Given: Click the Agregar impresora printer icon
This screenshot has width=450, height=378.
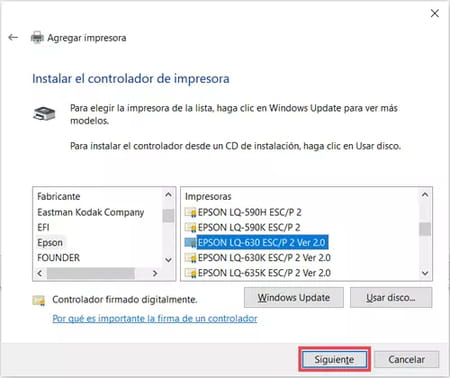Looking at the screenshot, I should (37, 38).
